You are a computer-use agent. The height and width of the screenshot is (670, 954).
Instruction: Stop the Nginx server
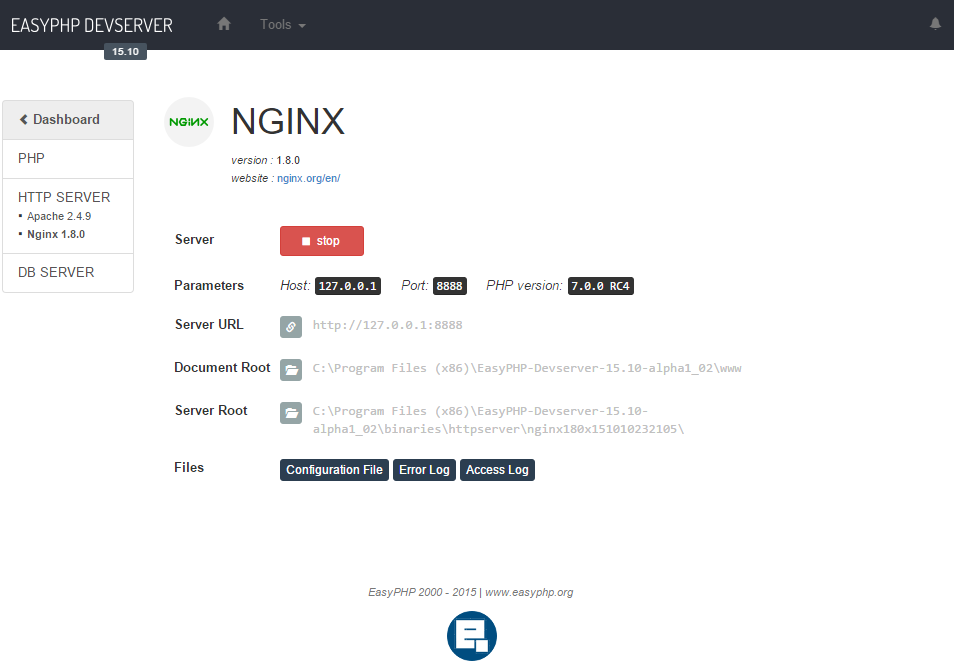(x=322, y=241)
